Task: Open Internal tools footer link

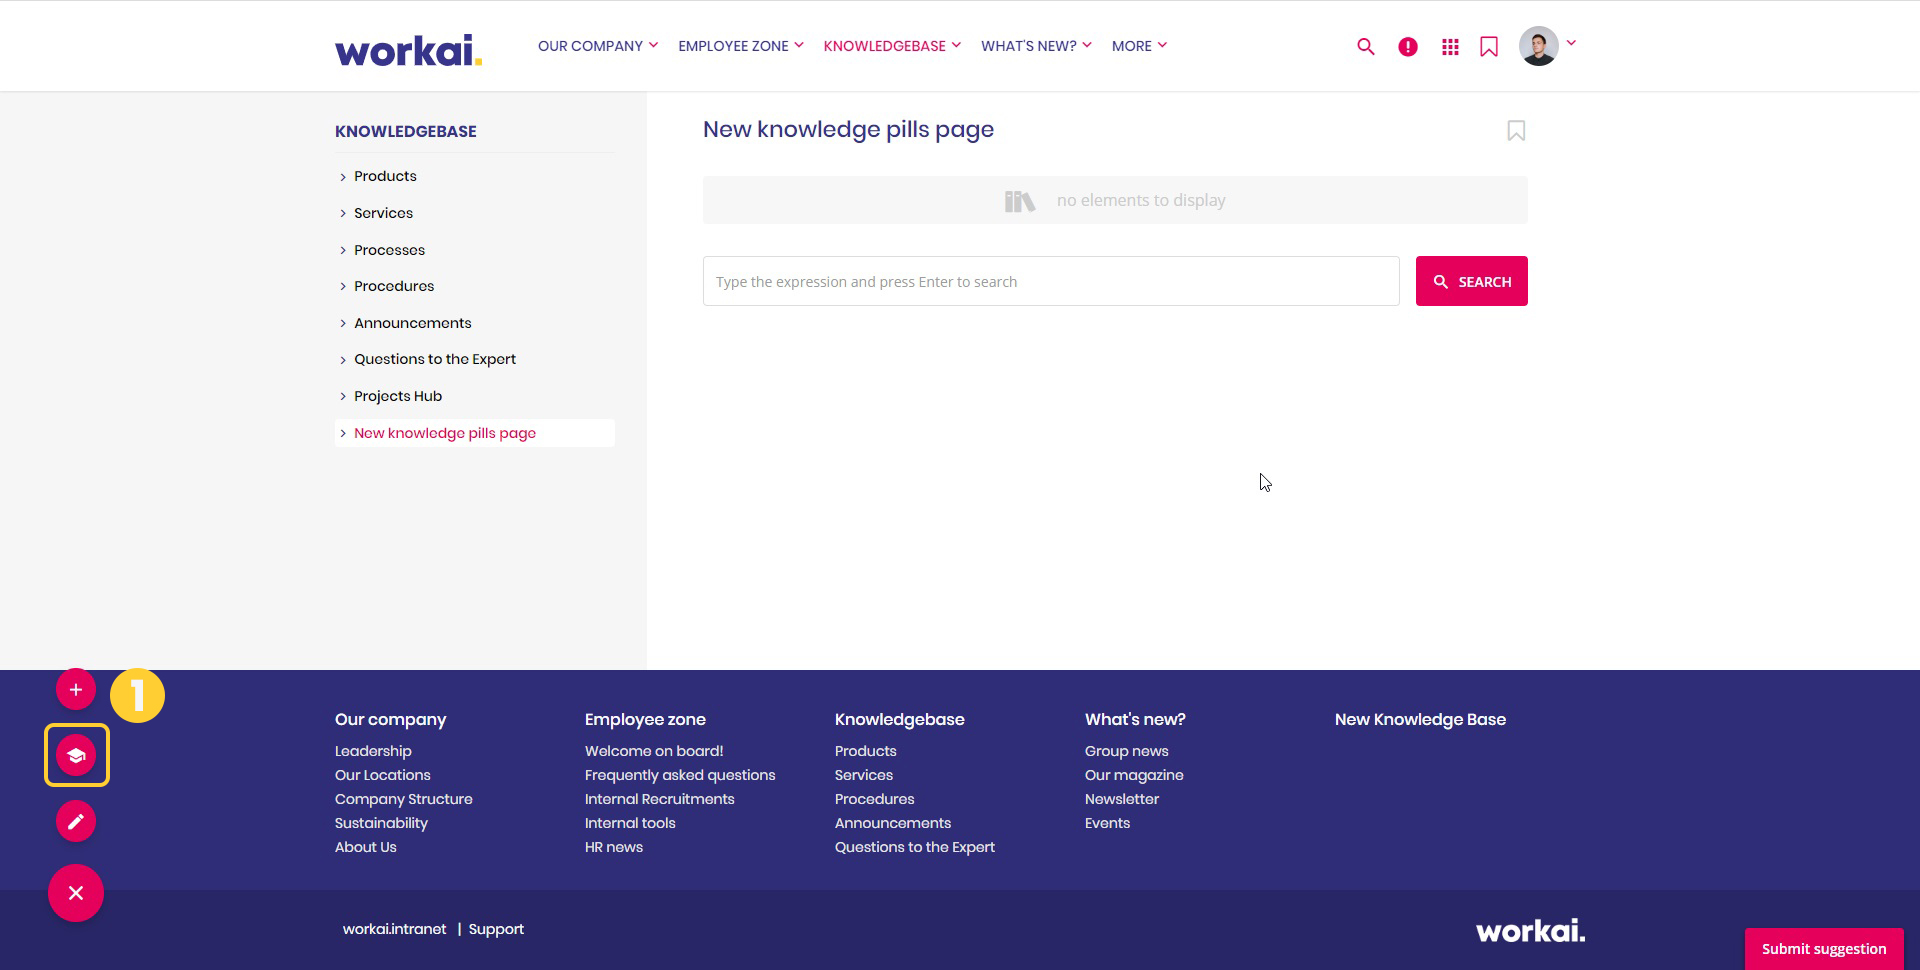Action: point(630,823)
